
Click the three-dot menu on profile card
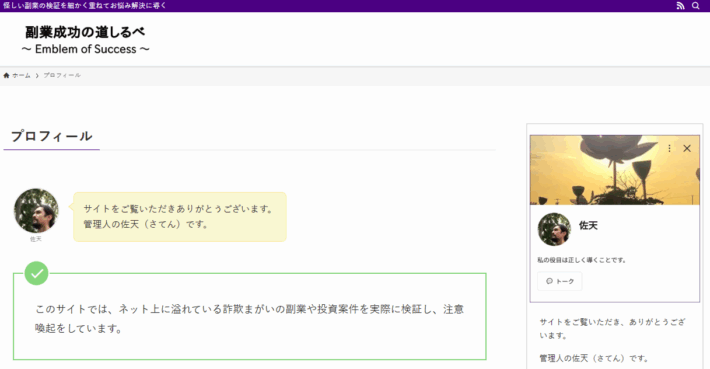(x=669, y=148)
